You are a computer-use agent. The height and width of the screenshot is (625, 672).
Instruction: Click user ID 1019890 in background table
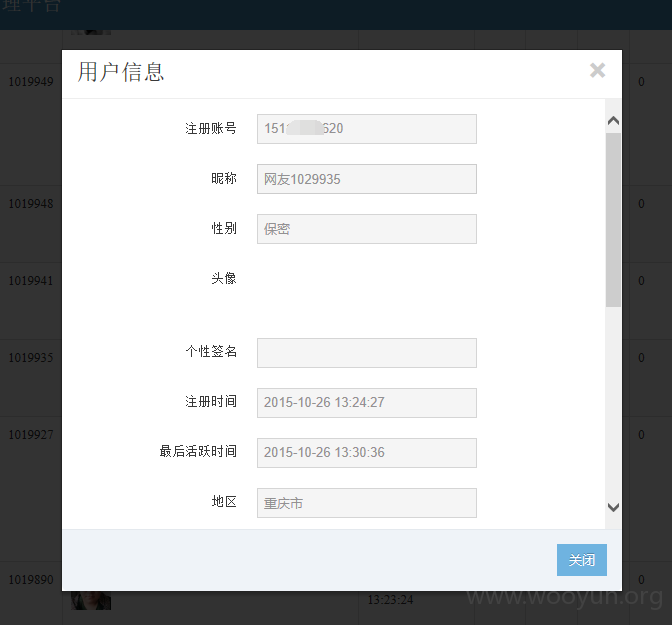point(31,580)
